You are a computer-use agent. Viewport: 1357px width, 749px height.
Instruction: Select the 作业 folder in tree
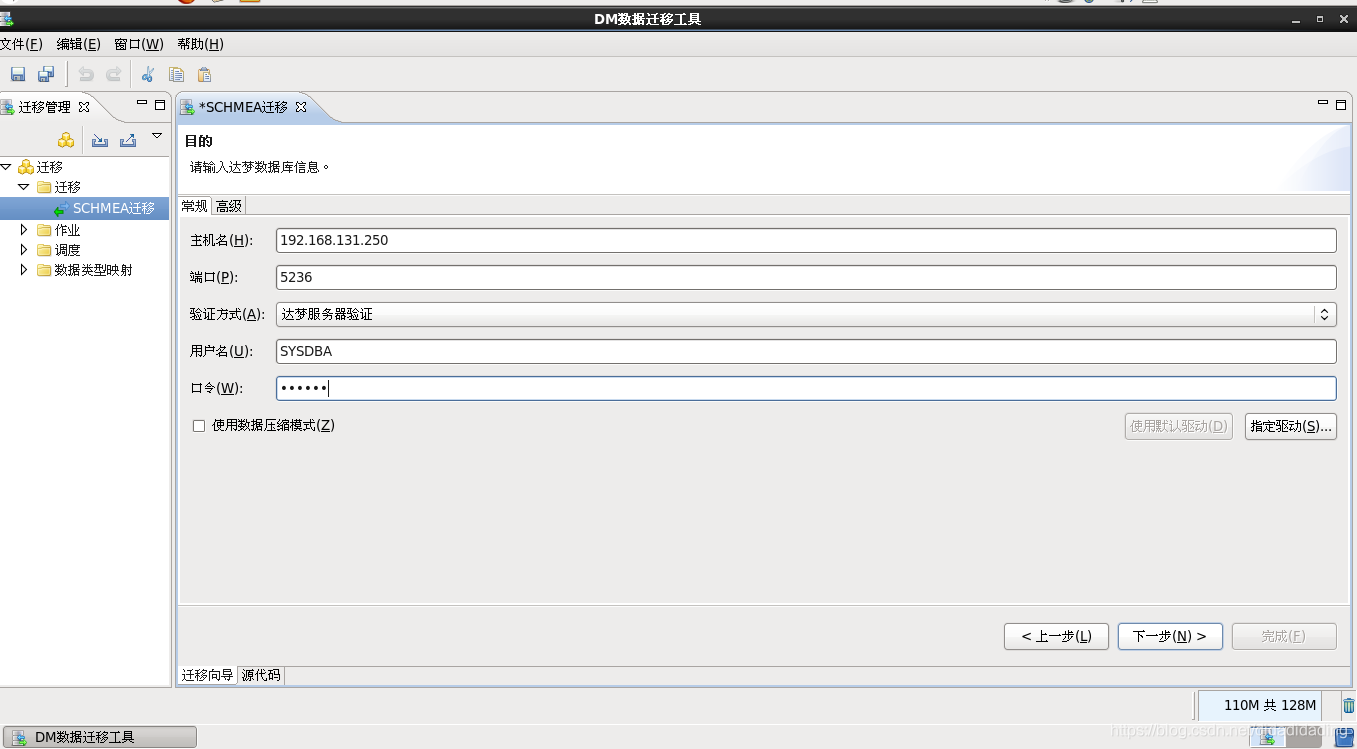tap(67, 230)
